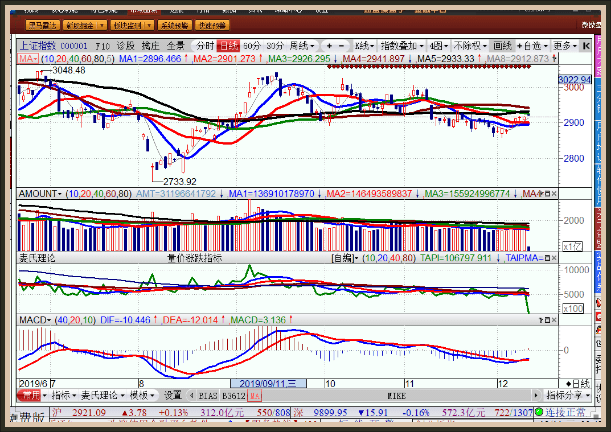The height and width of the screenshot is (432, 611).
Task: Click the 3048.48 high price annotation
Action: click(x=69, y=71)
